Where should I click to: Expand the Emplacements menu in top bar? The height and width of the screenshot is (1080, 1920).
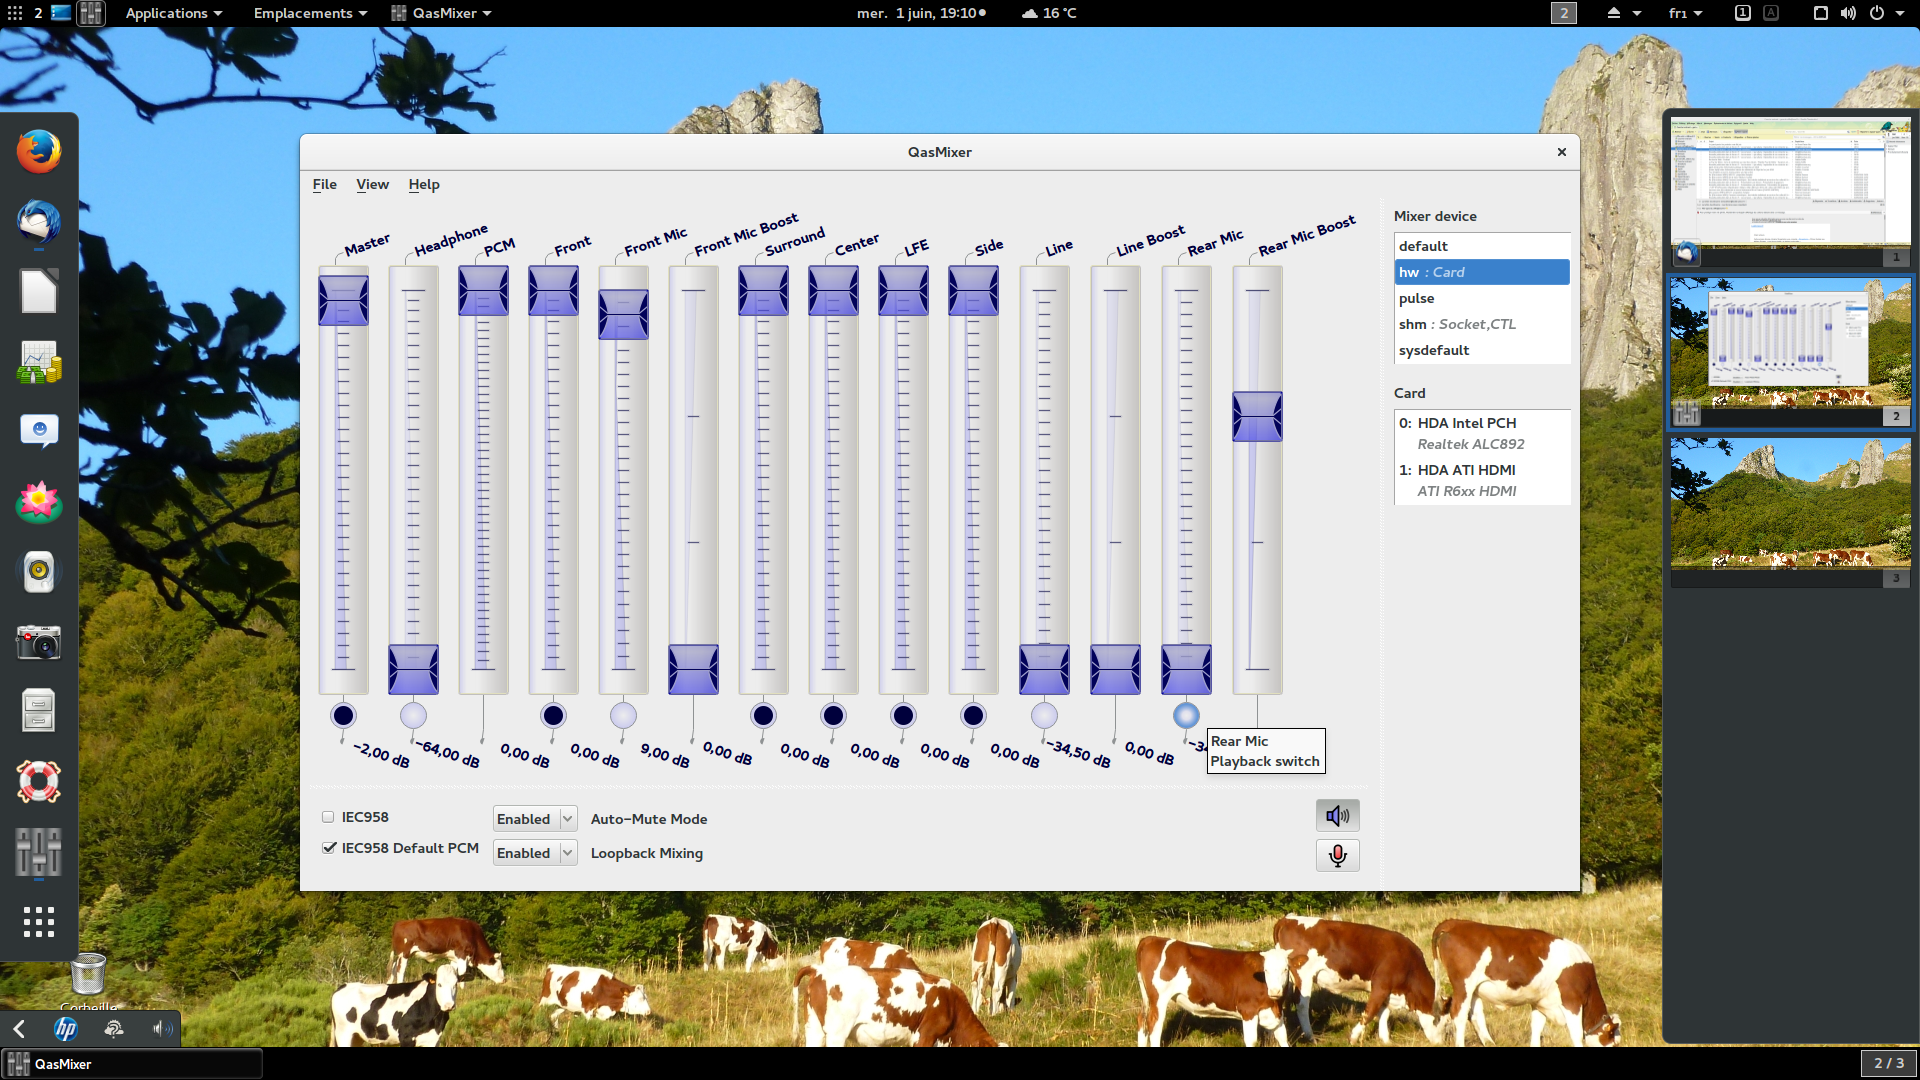click(310, 13)
